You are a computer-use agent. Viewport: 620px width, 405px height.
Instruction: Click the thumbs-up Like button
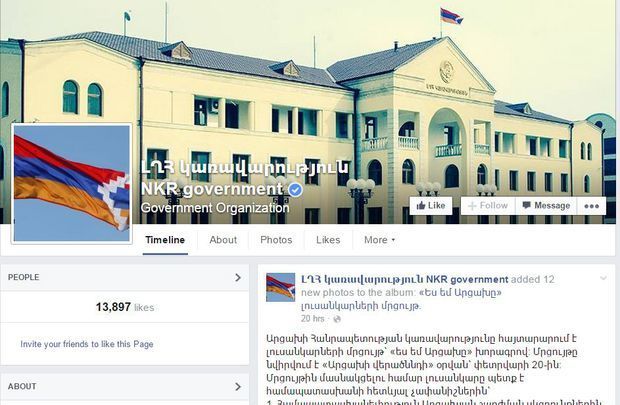click(x=431, y=206)
